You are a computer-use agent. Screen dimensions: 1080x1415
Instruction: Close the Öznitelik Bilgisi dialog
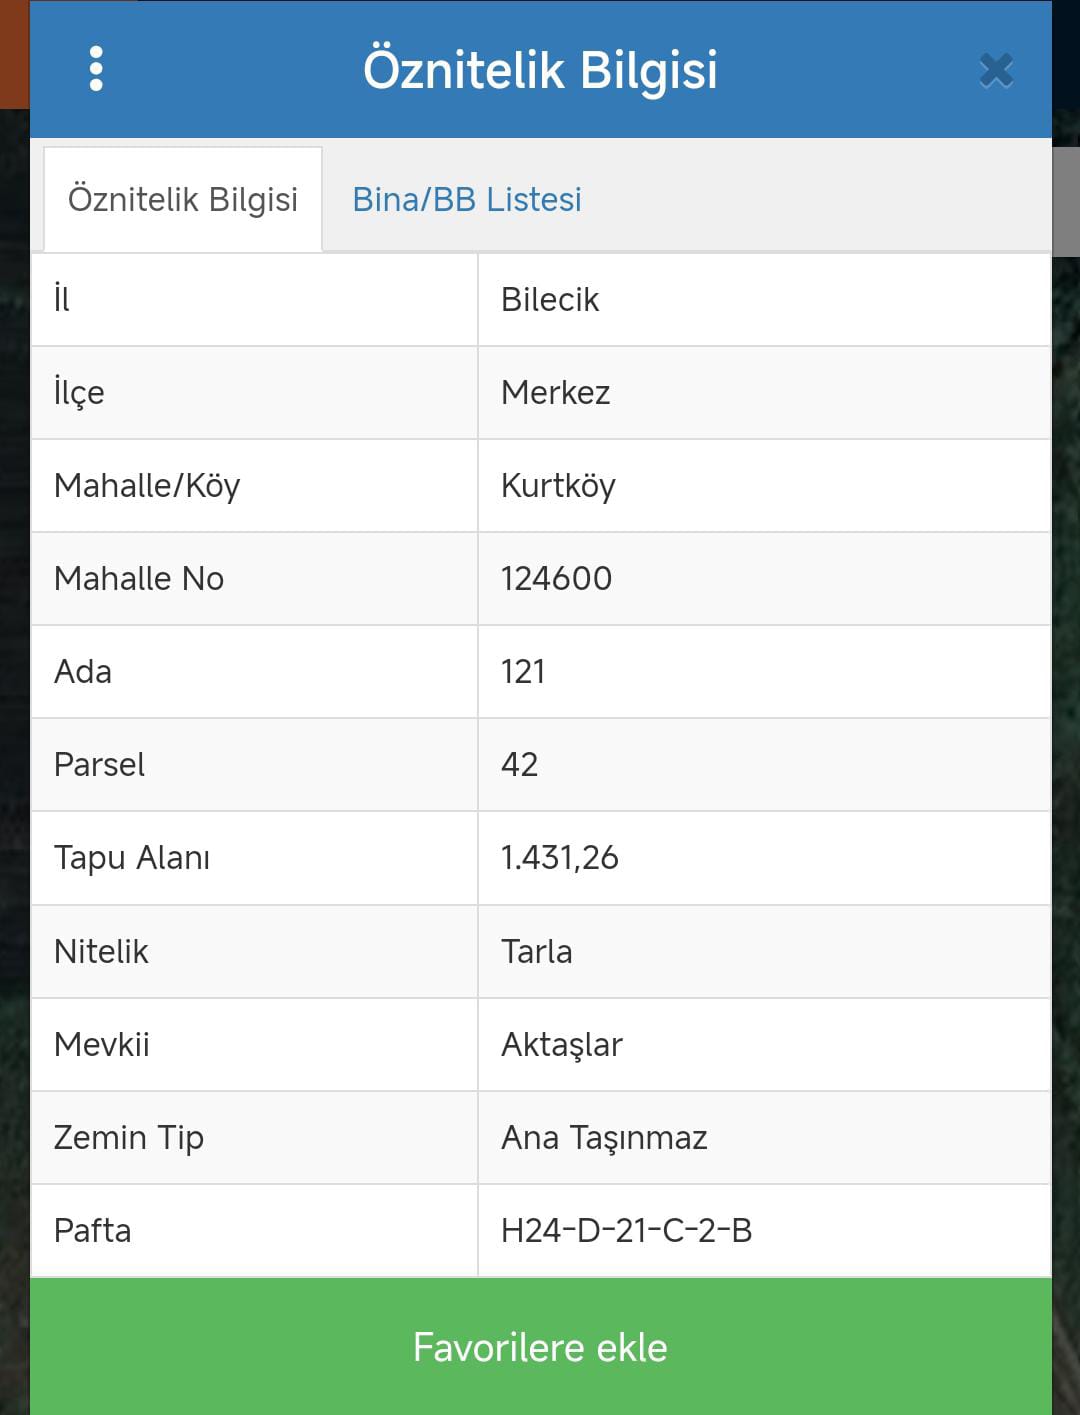996,71
